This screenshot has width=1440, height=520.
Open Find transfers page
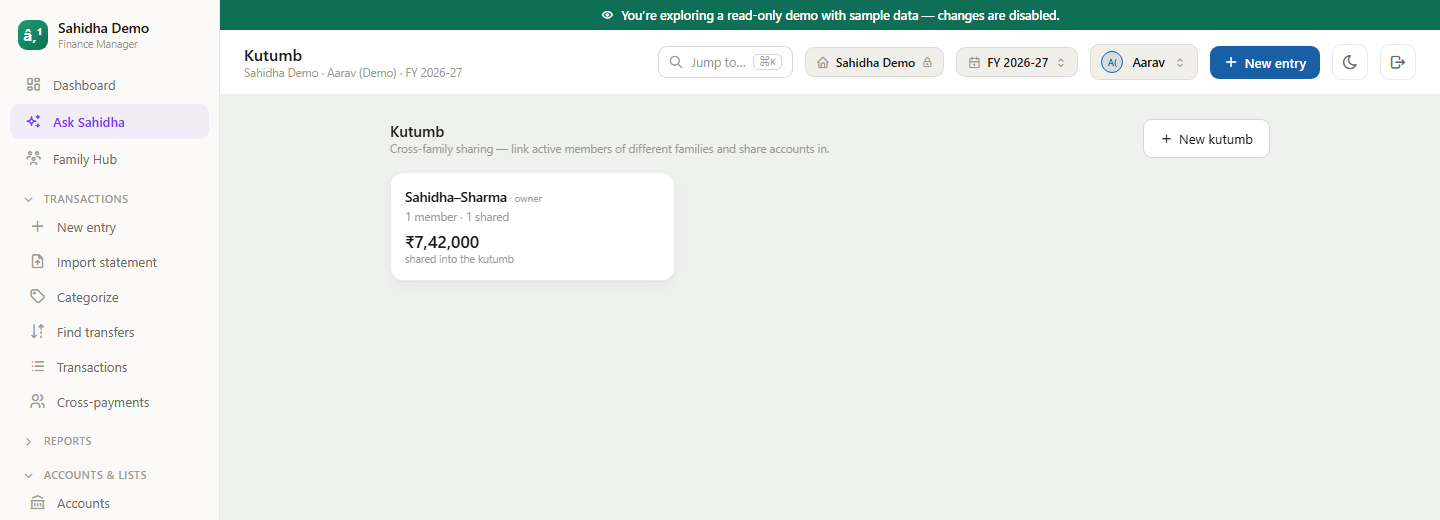110,332
